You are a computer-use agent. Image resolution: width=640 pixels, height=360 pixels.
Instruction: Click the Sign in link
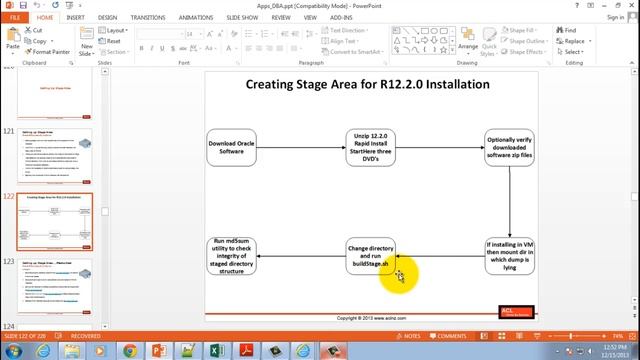point(615,17)
